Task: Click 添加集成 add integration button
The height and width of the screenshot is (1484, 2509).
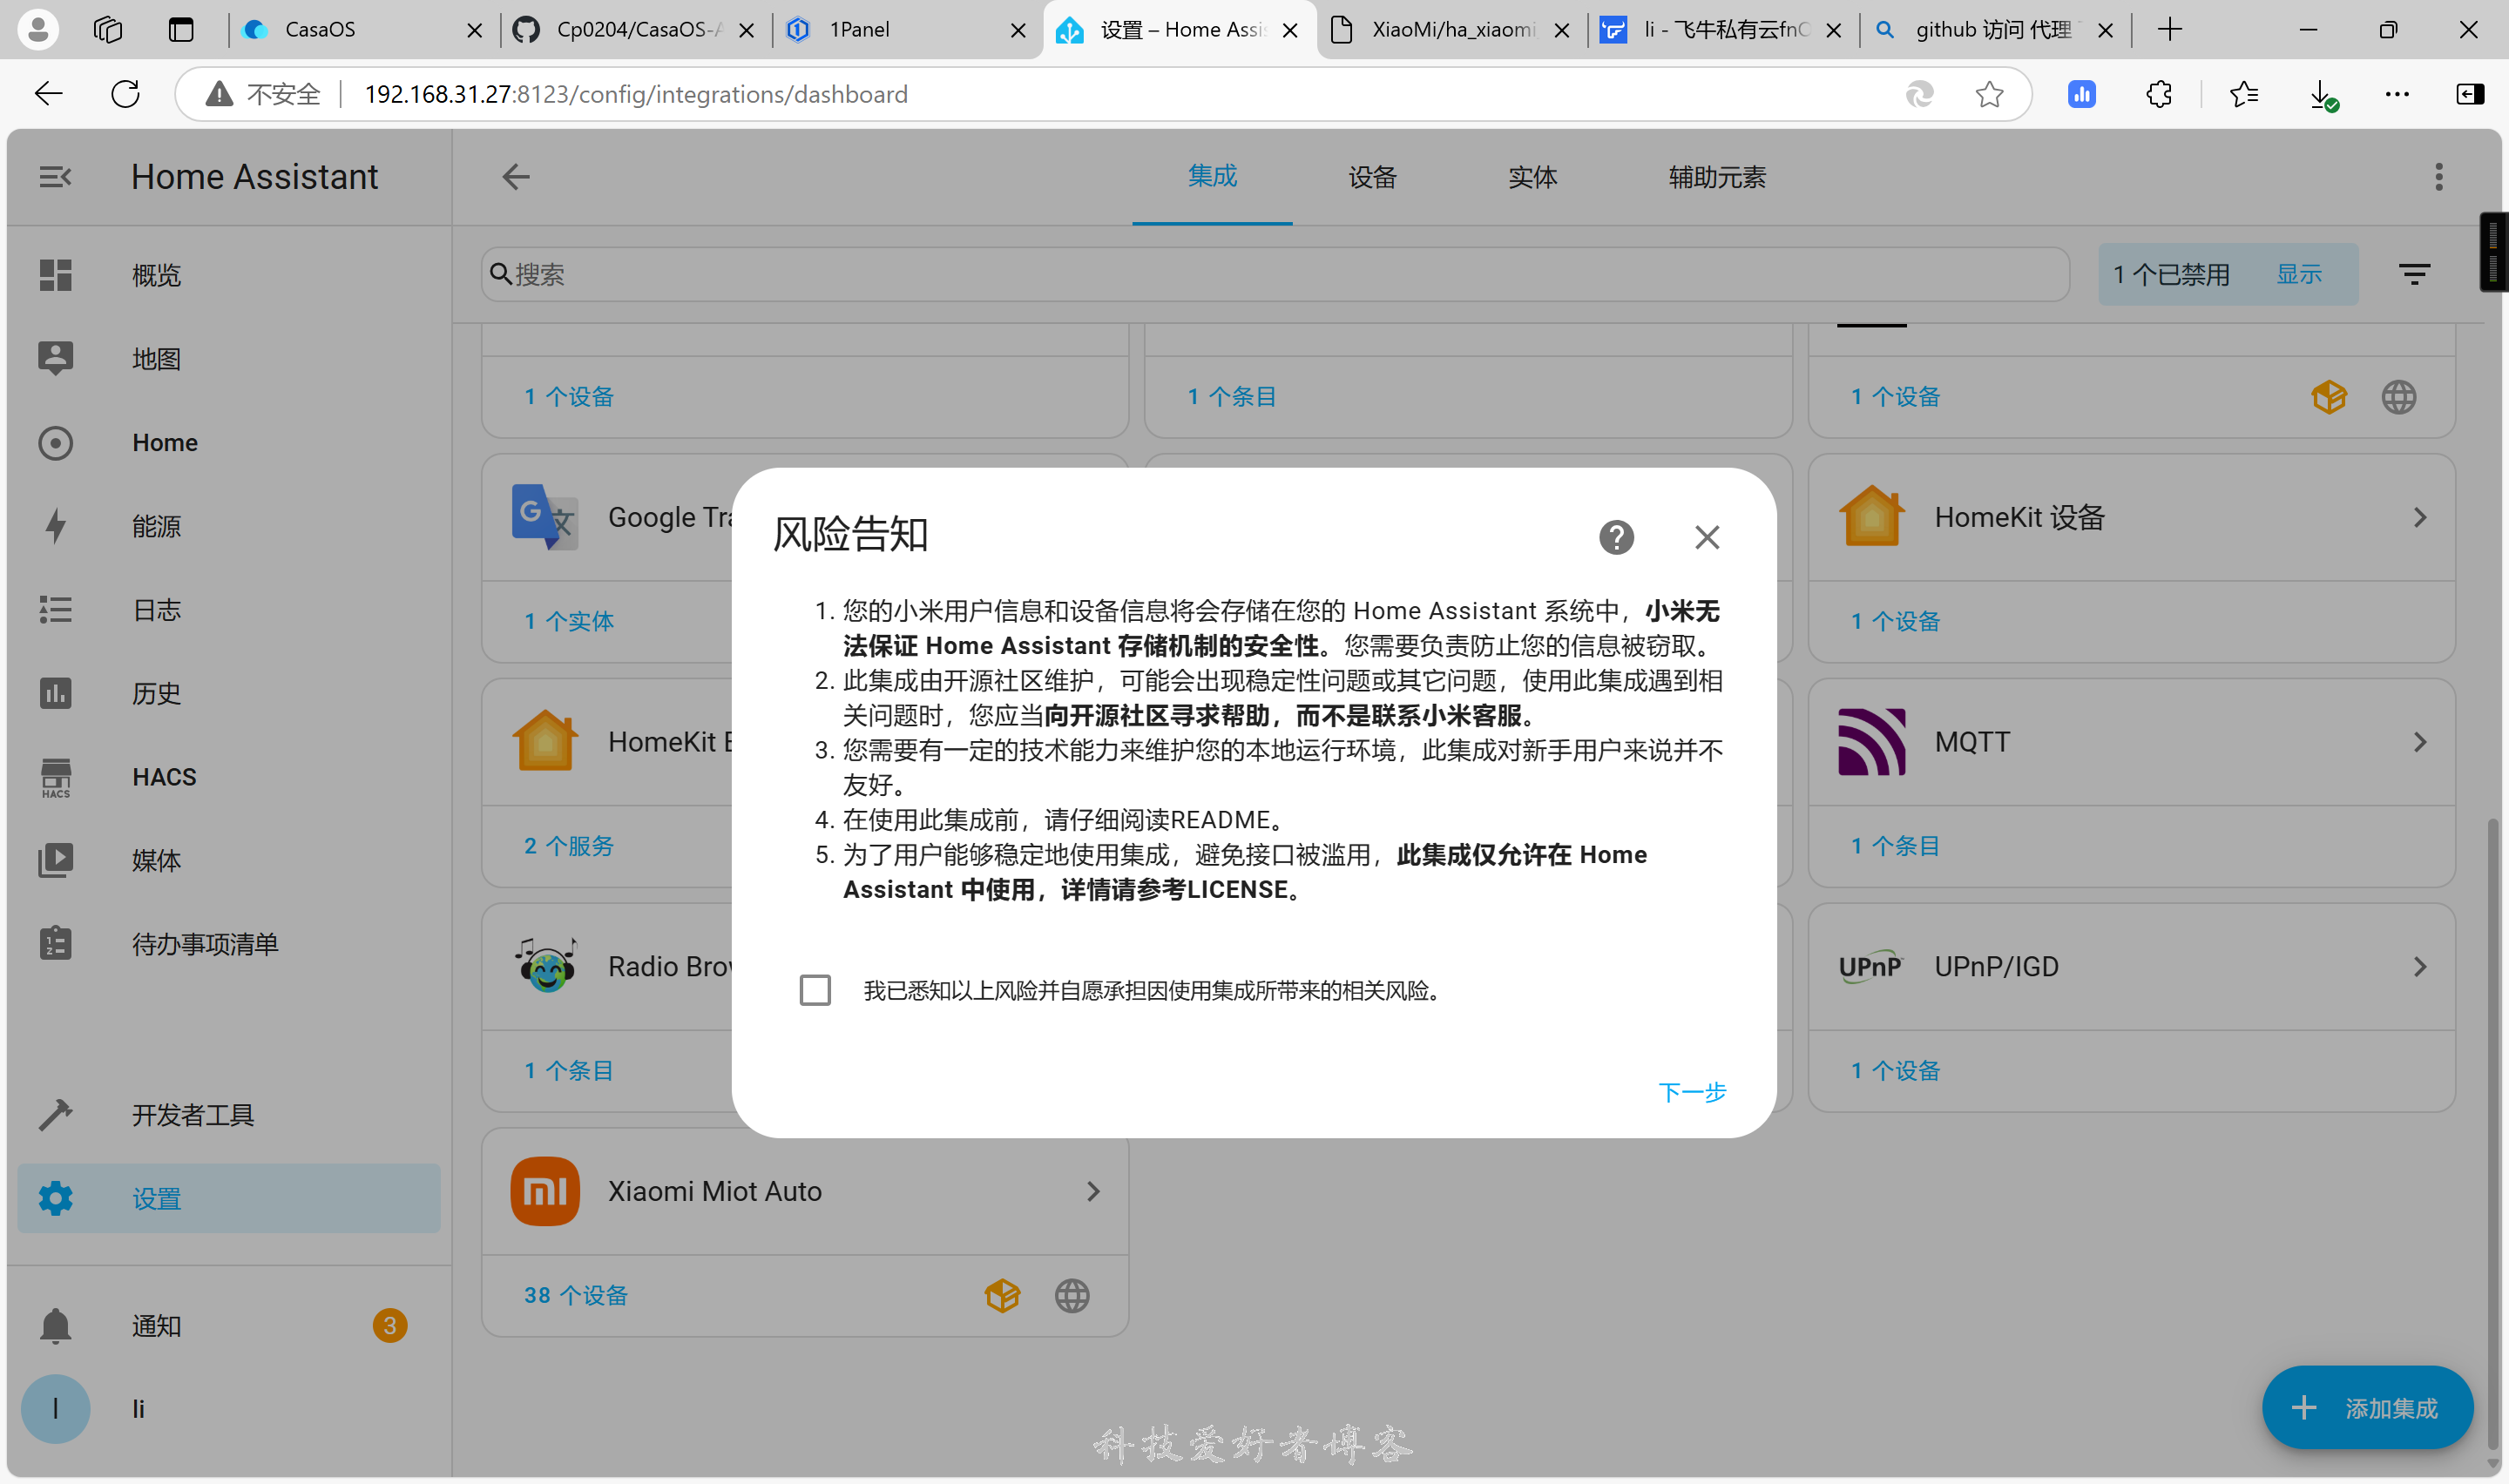Action: pos(2367,1408)
